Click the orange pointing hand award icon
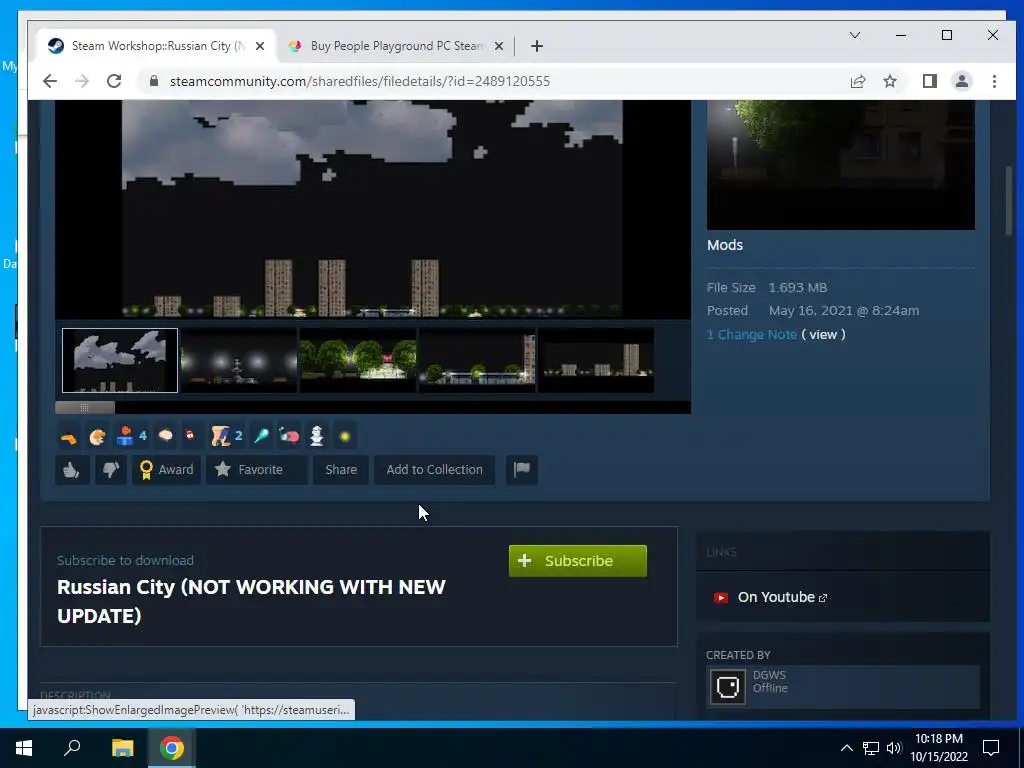The height and width of the screenshot is (768, 1024). click(x=68, y=436)
